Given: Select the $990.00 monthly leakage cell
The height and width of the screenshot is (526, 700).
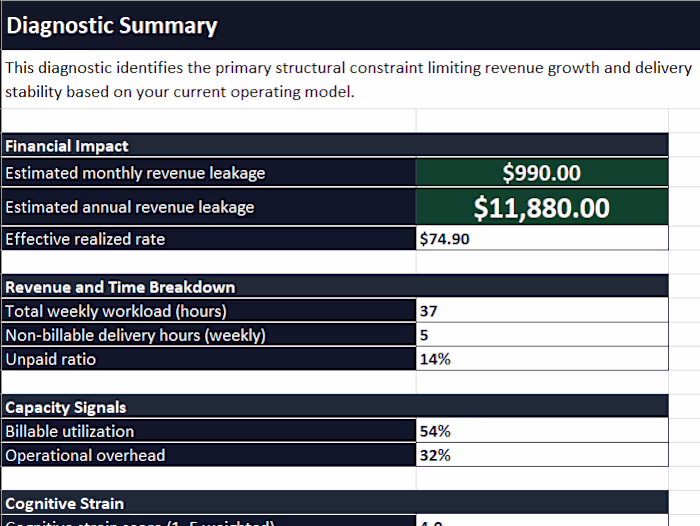Looking at the screenshot, I should tap(541, 173).
